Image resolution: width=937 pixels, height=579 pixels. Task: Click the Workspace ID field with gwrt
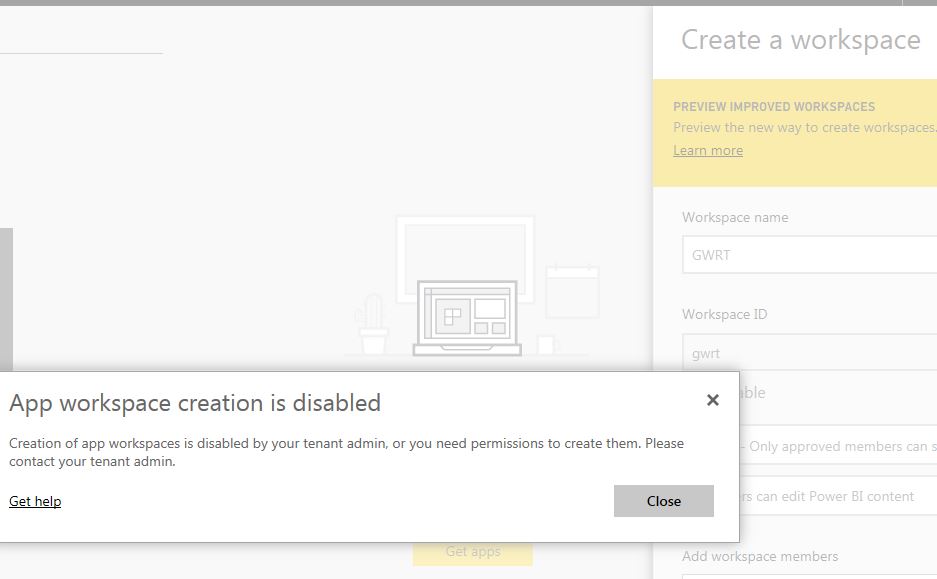coord(810,353)
